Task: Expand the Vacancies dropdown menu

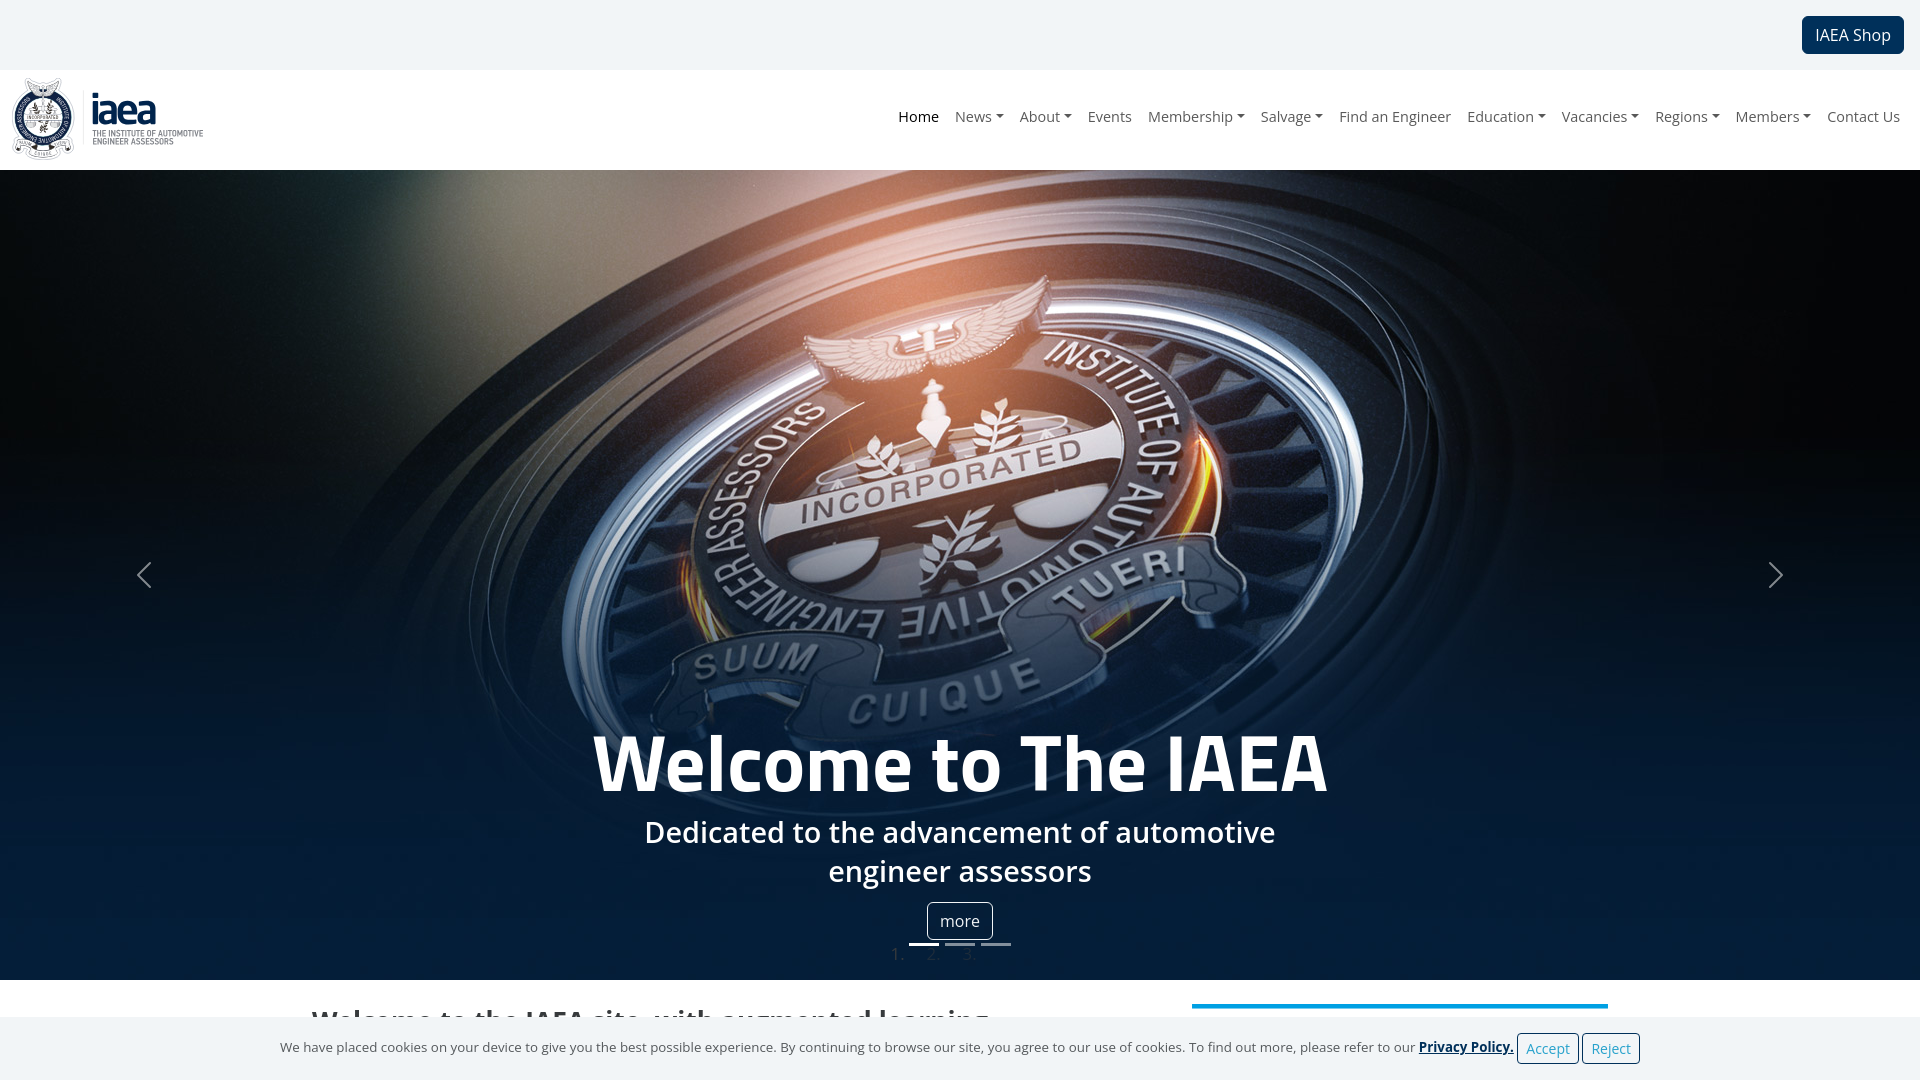Action: [x=1600, y=117]
